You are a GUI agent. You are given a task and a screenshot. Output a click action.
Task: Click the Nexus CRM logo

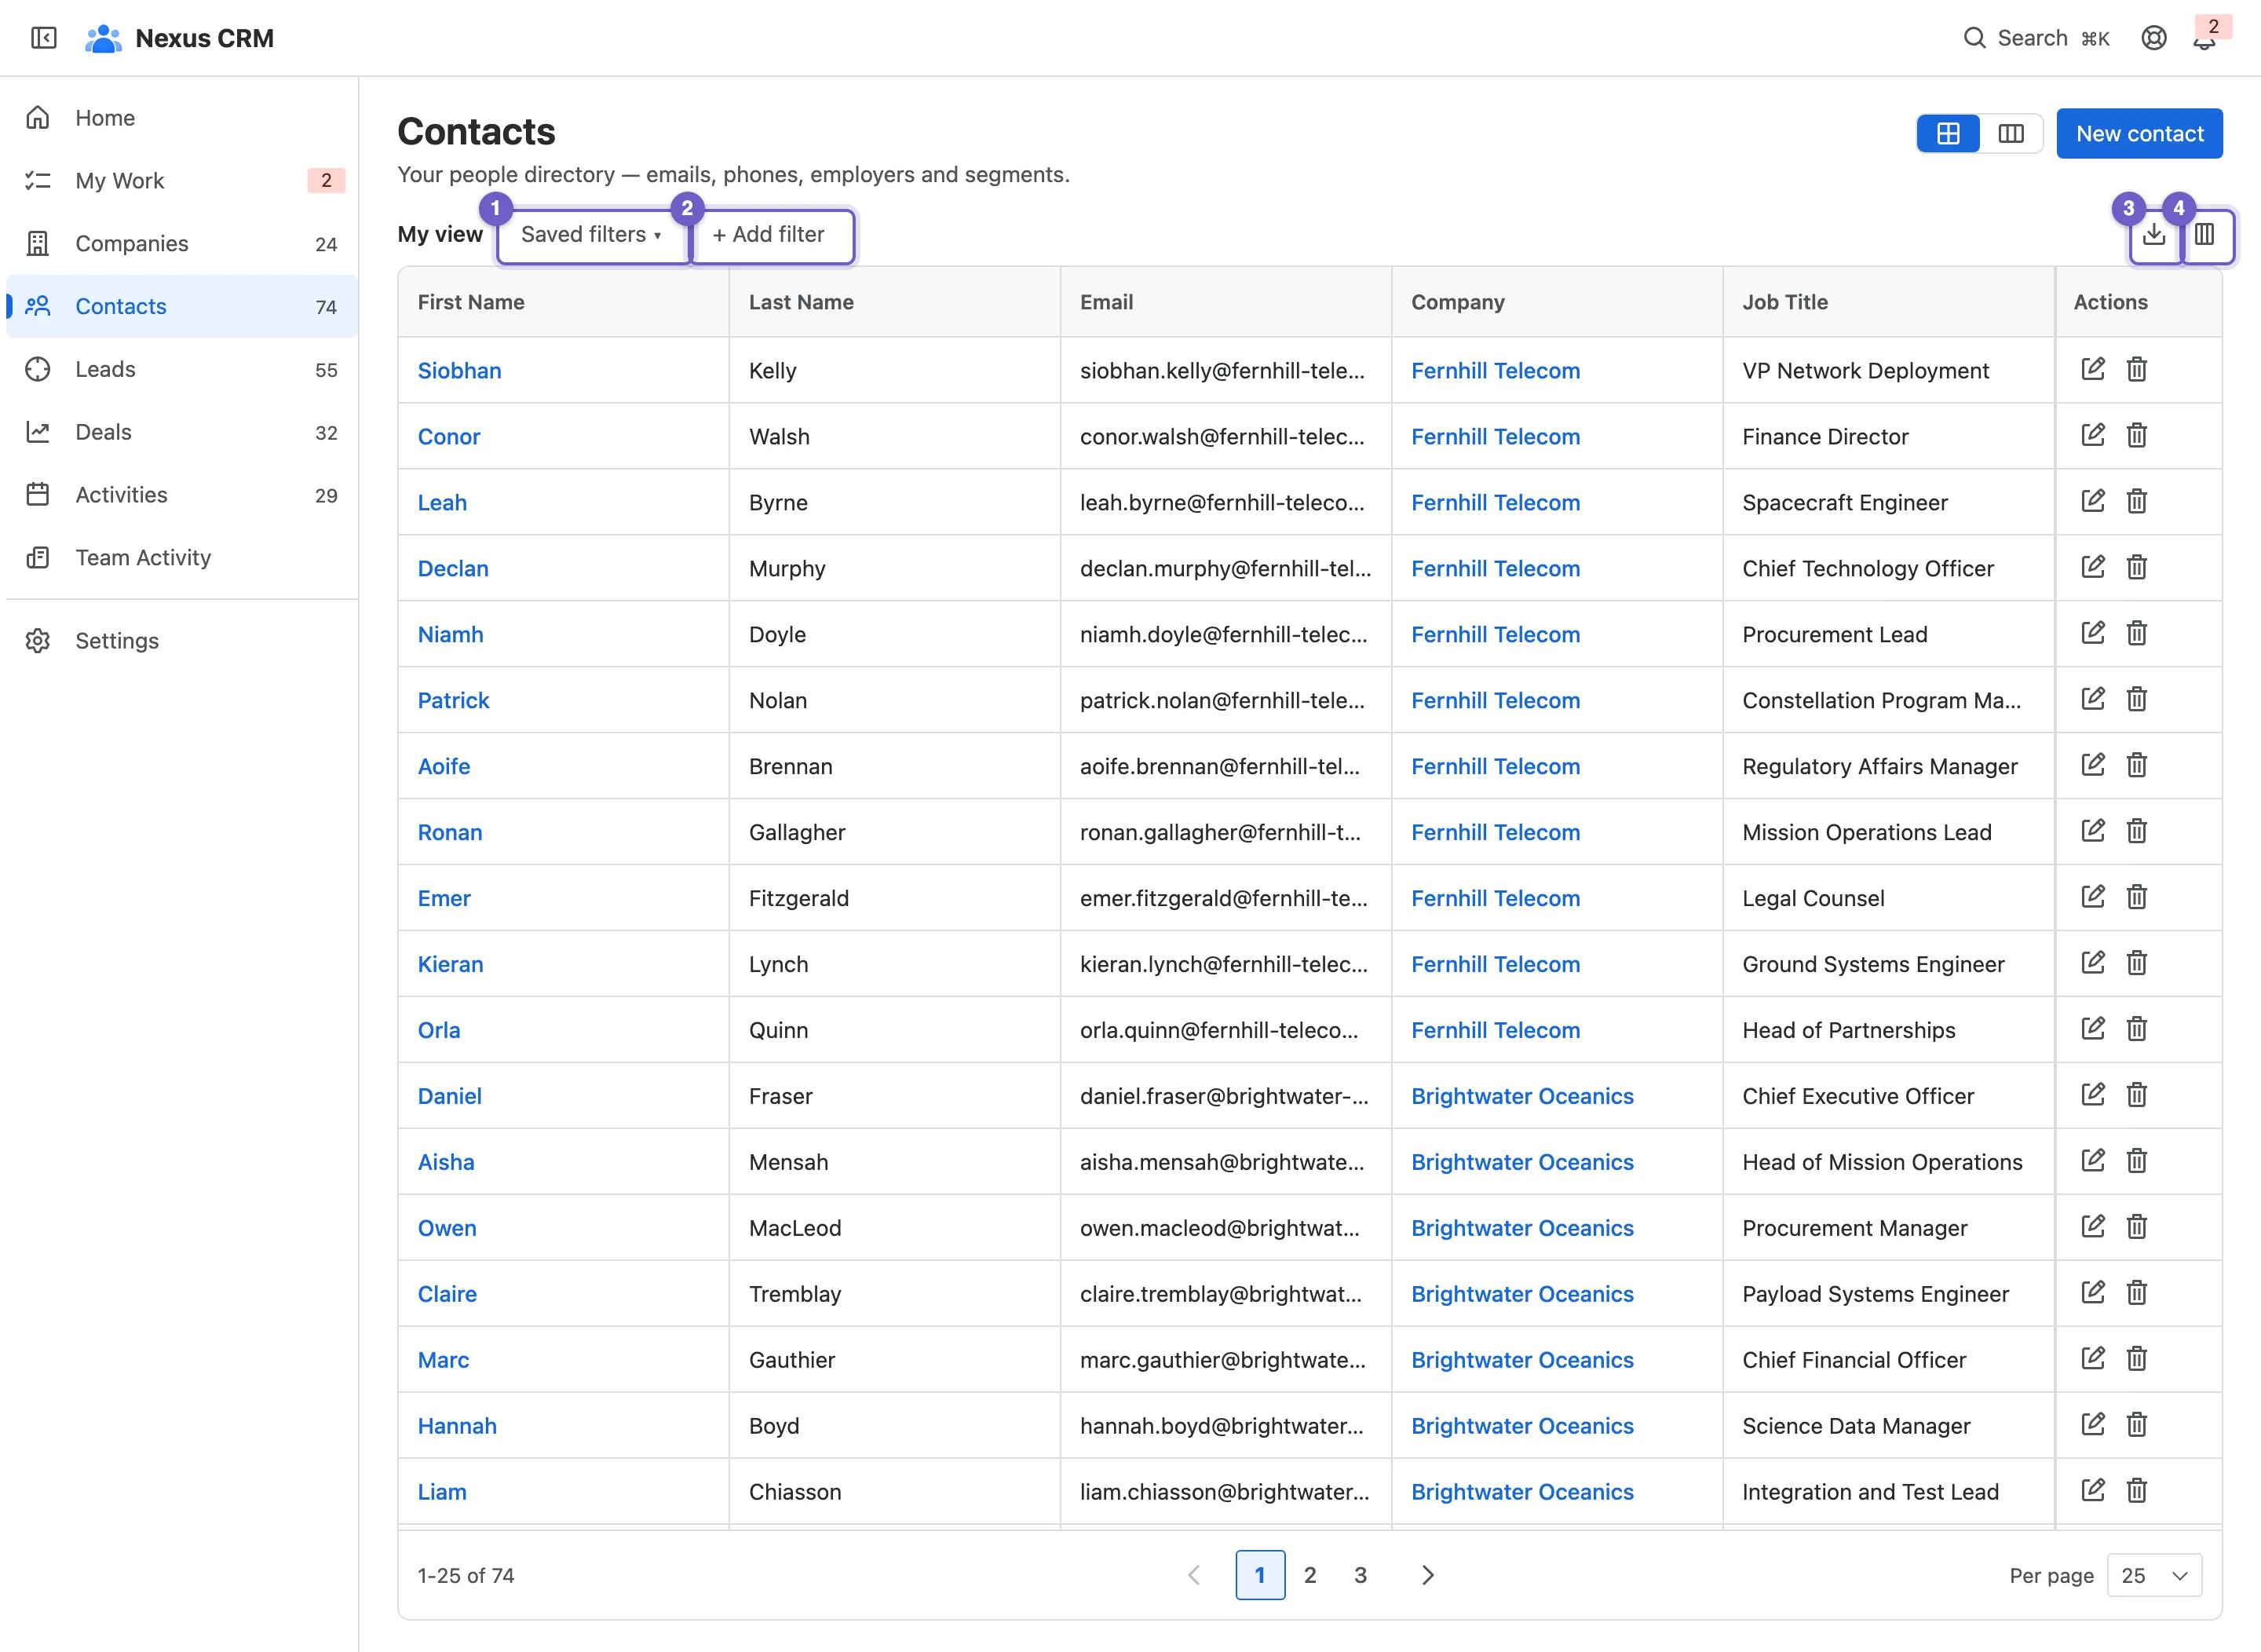pyautogui.click(x=103, y=38)
